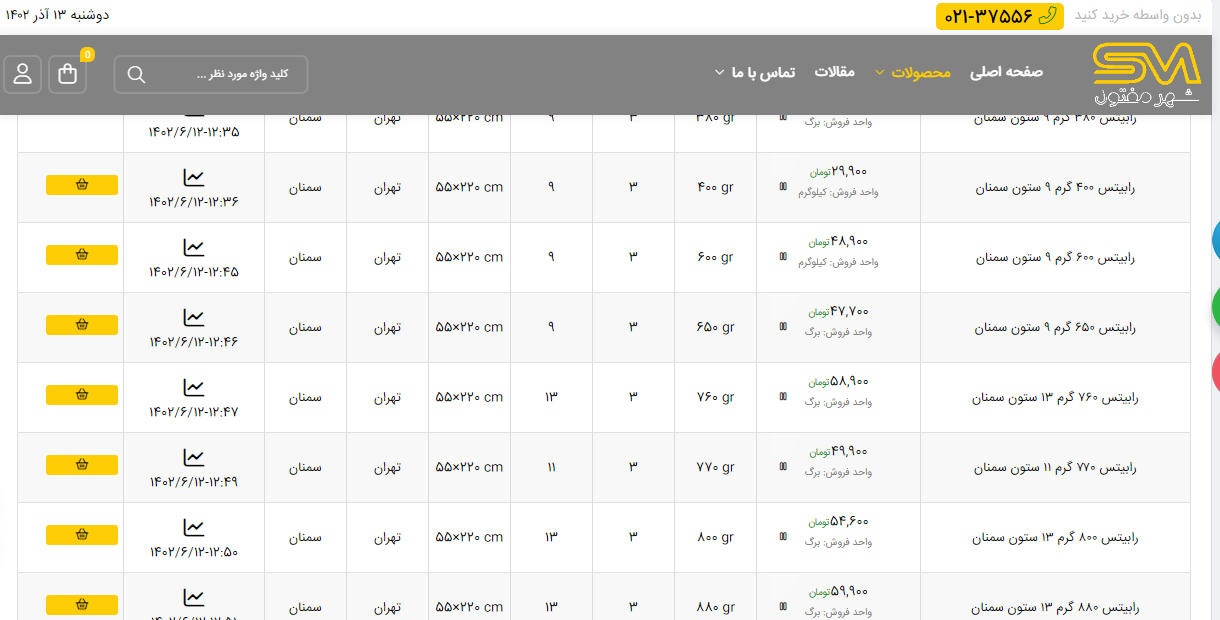Add رابیتس ۷۷۰ گرم ۱۱ ستون to cart
The height and width of the screenshot is (620, 1220).
coord(82,465)
